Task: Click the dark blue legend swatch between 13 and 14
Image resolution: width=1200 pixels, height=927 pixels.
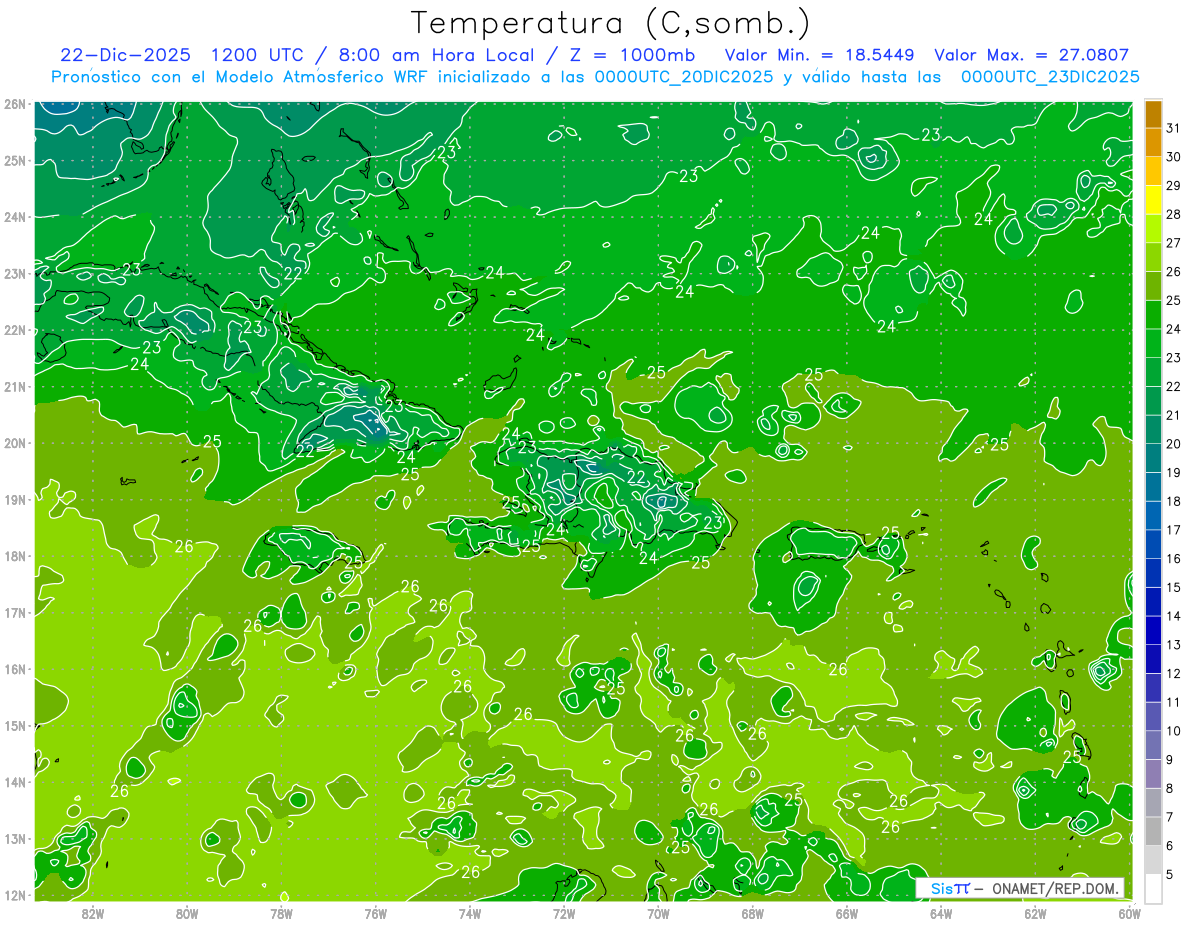Action: 1153,629
